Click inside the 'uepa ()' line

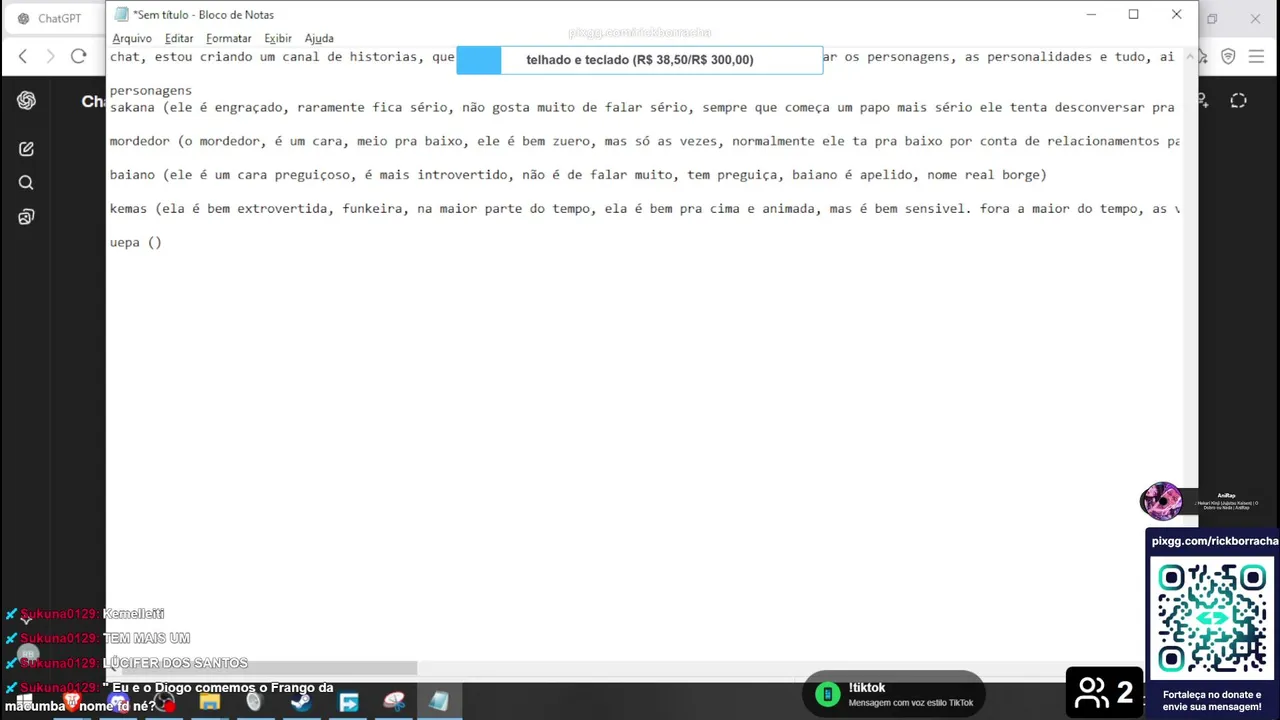(135, 242)
